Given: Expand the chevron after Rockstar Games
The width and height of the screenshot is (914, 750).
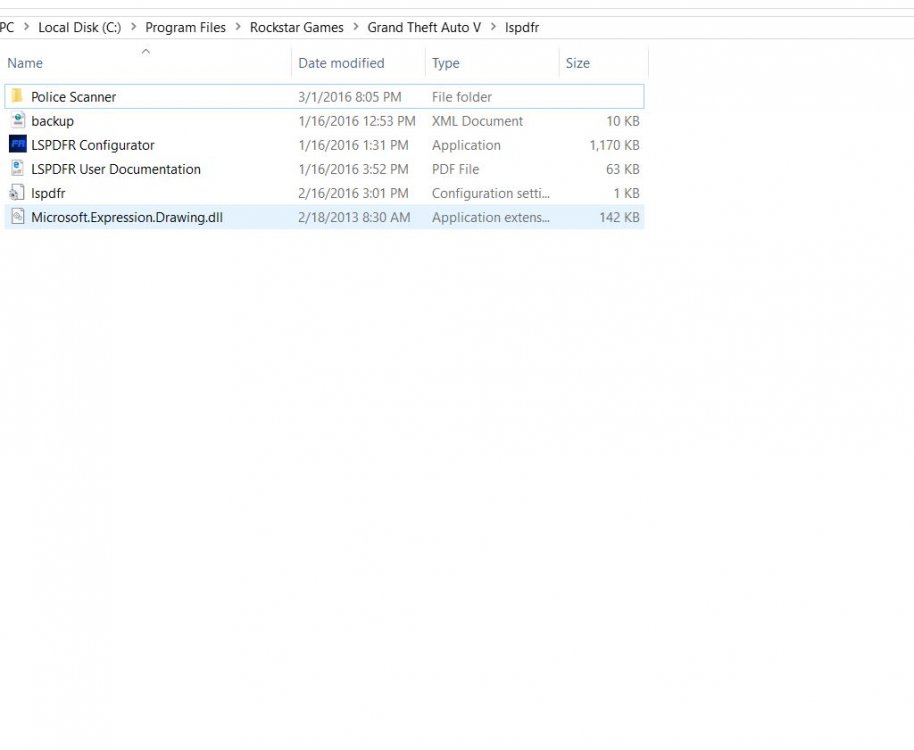Looking at the screenshot, I should [356, 27].
